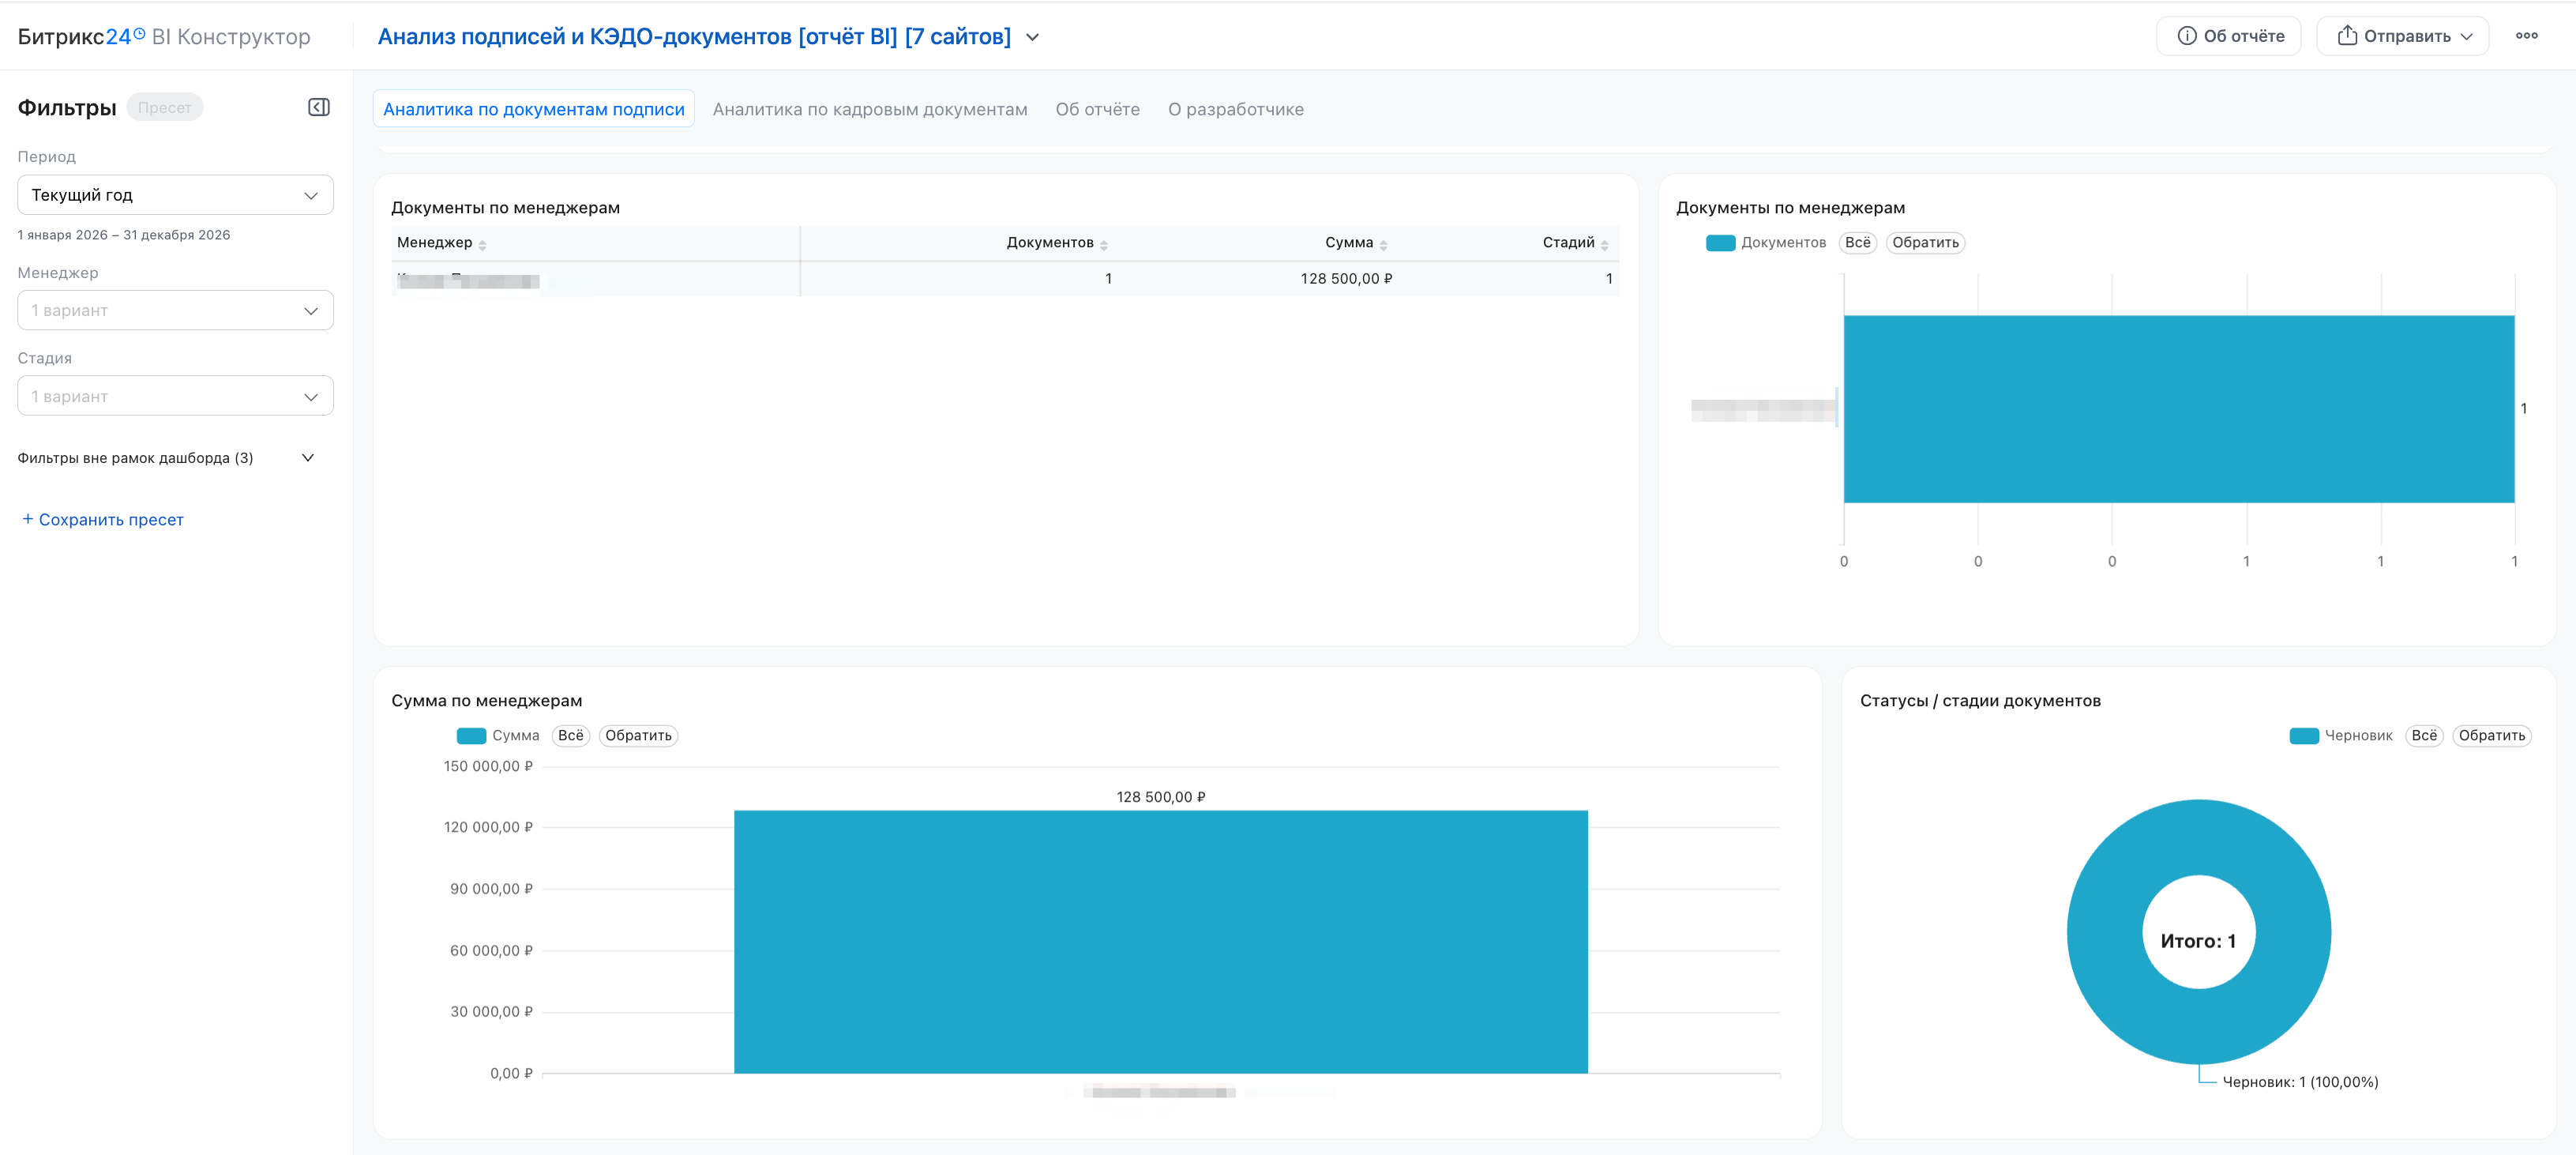2576x1155 pixels.
Task: Click Всё in Статусы / стадии legend
Action: 2424,736
